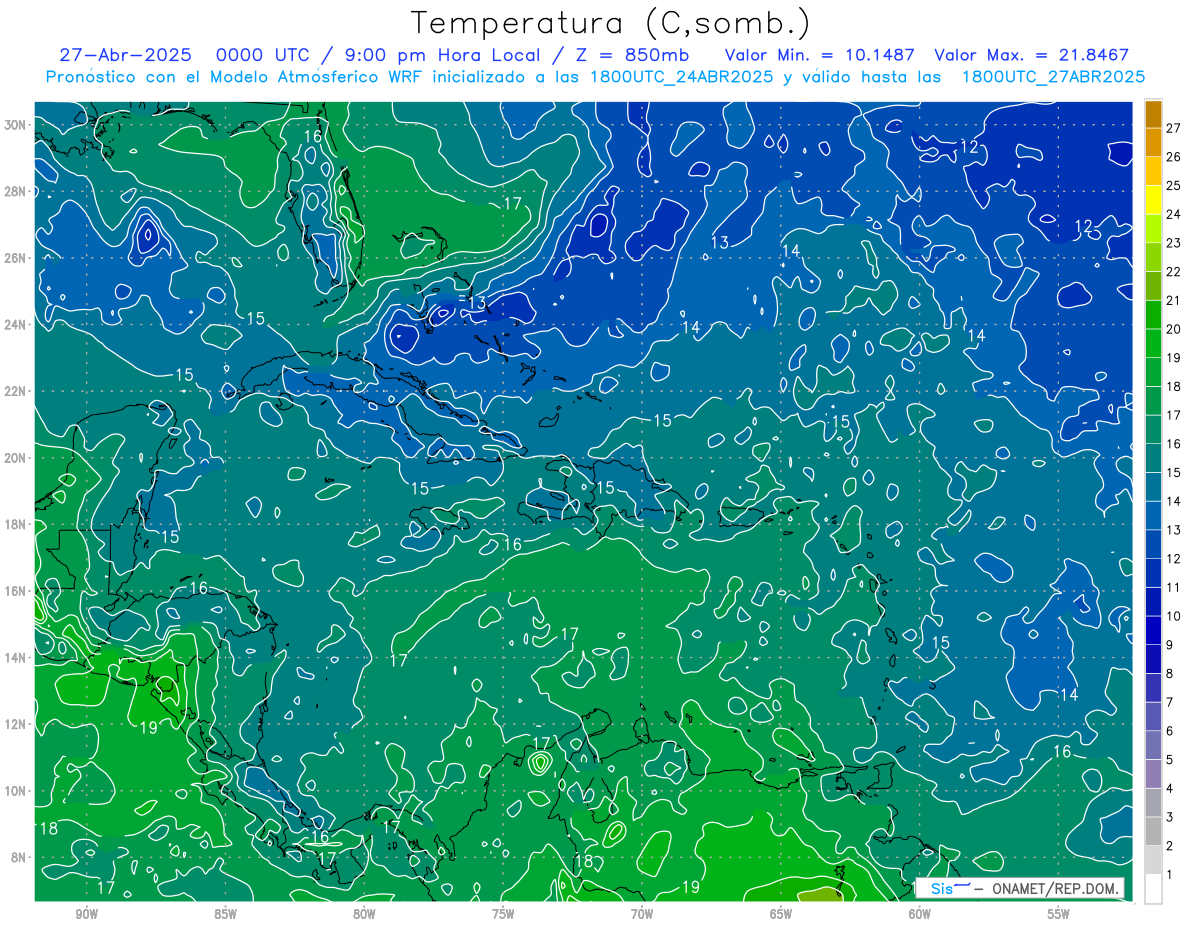Click the "75W" longitude axis label
Viewport: 1200px width, 927px height.
pos(503,914)
